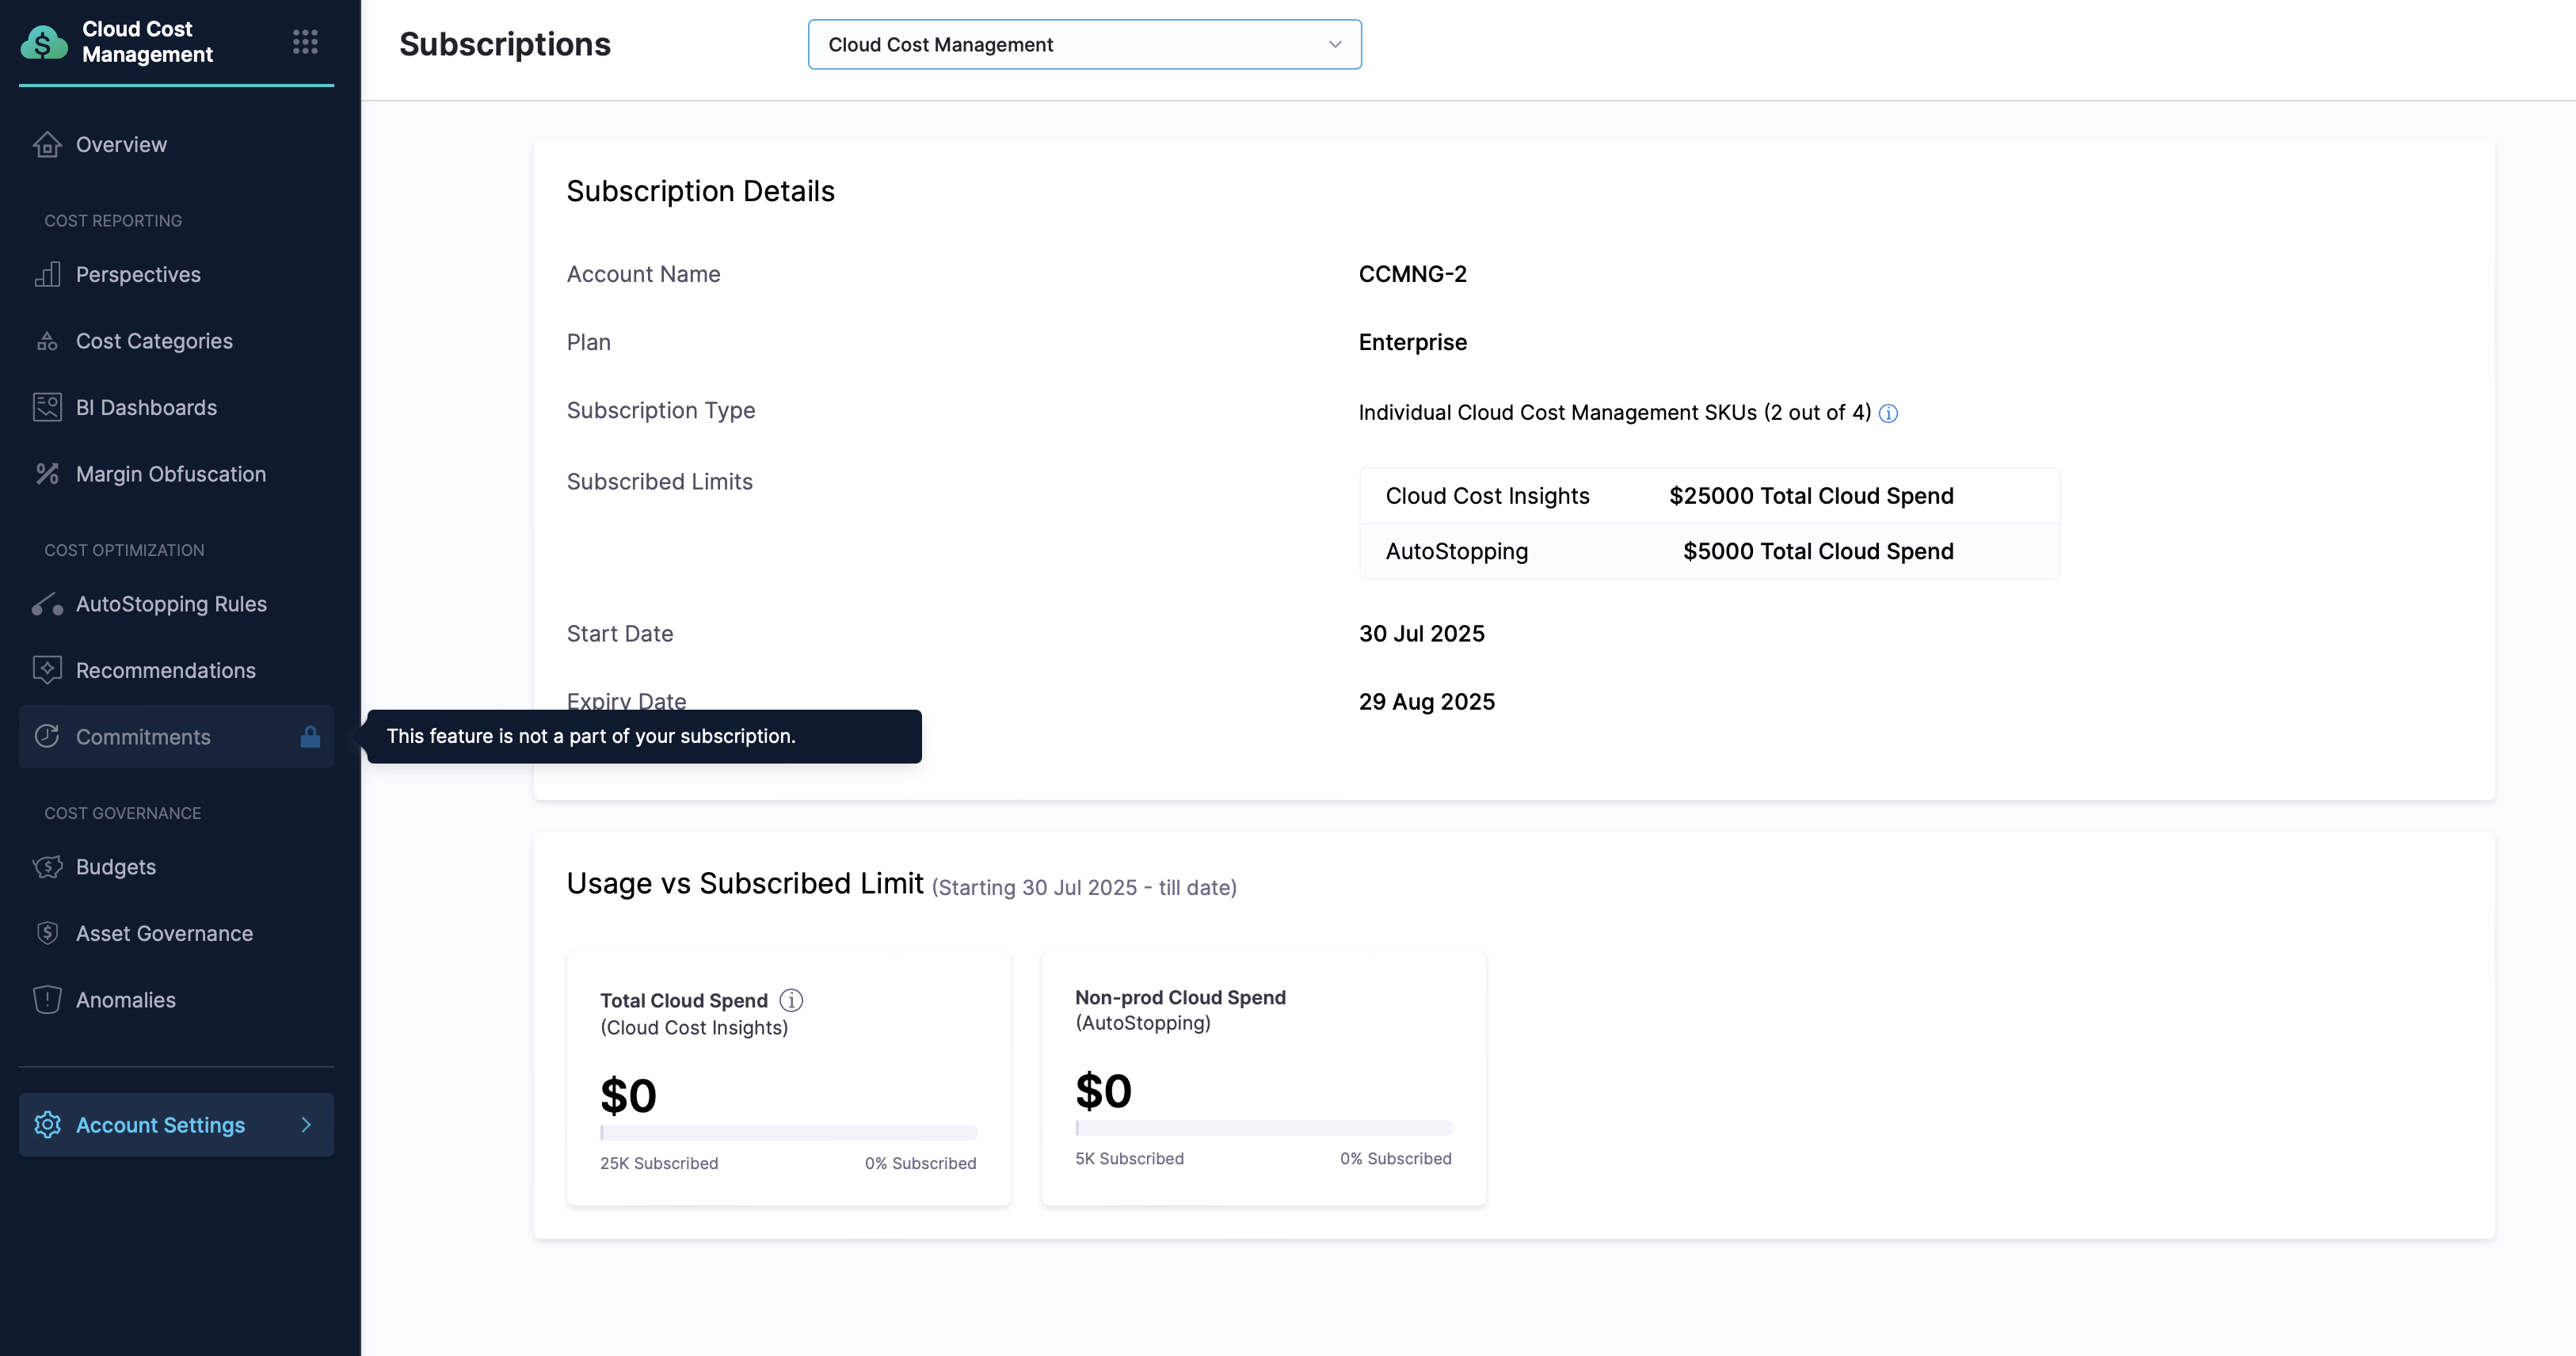
Task: Navigate to Recommendations page
Action: point(166,671)
